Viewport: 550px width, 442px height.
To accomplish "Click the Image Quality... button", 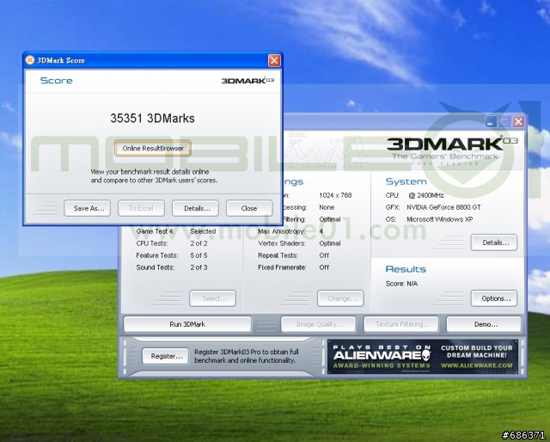I will pos(318,324).
